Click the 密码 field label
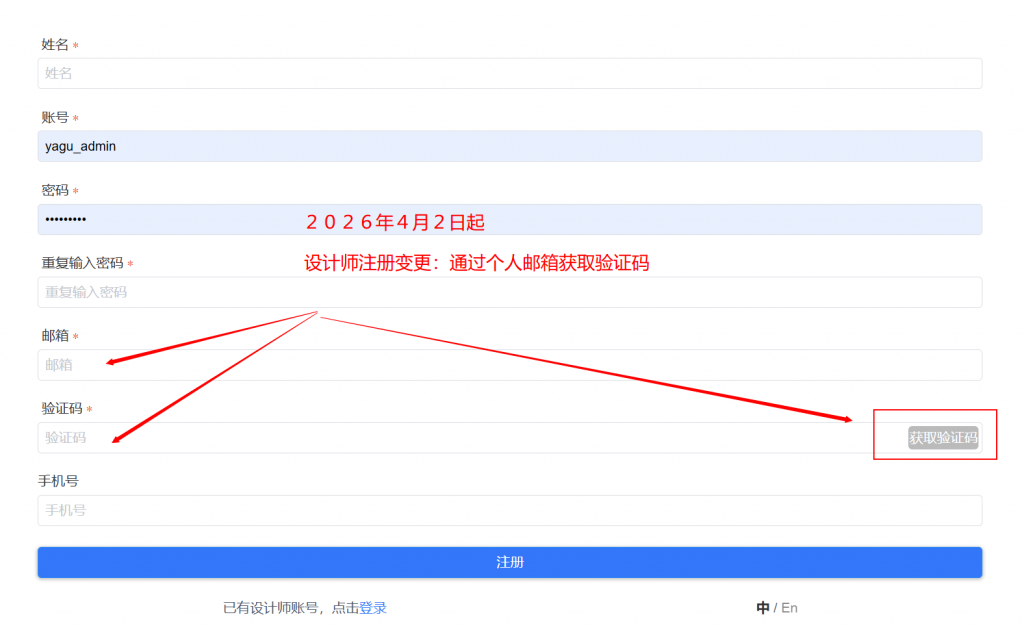 pos(55,190)
